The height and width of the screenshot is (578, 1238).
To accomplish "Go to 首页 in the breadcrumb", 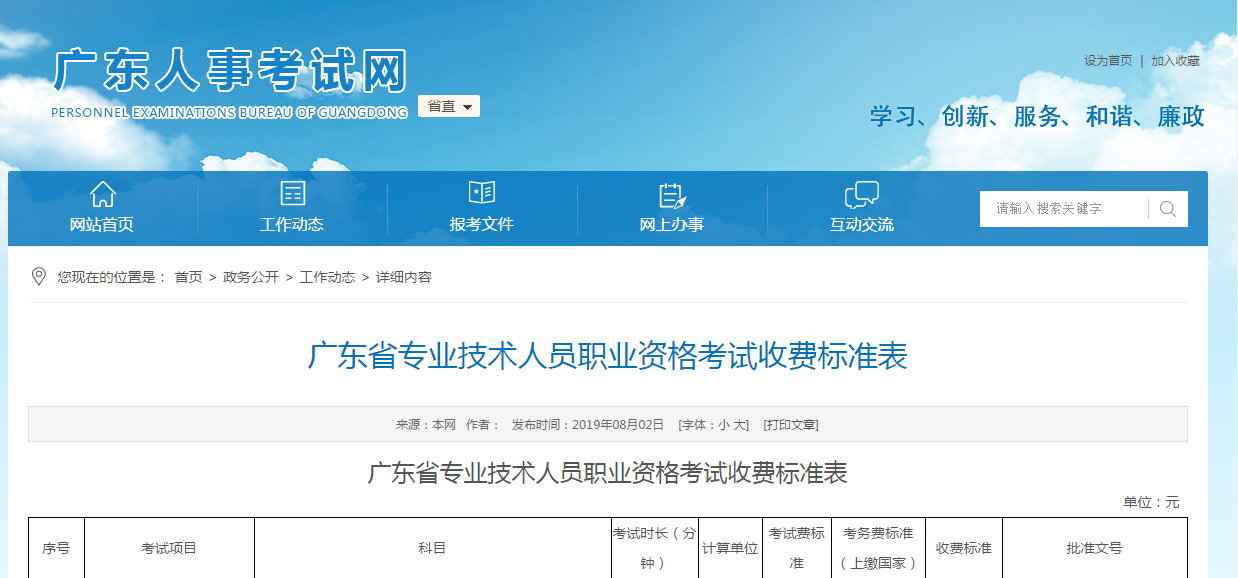I will point(188,277).
